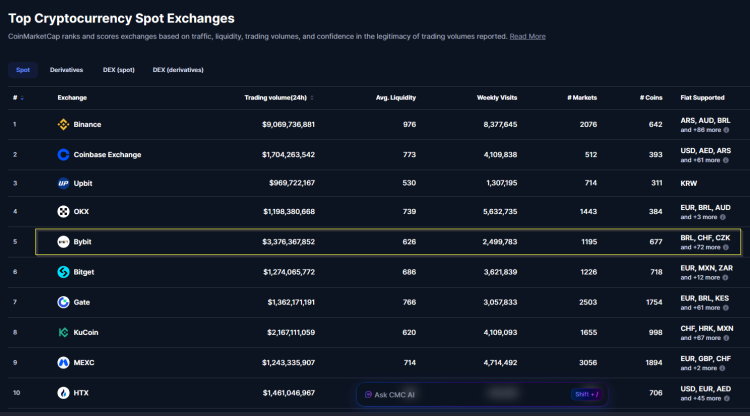Viewport: 750px width, 416px height.
Task: Switch to the Derivatives tab
Action: (x=66, y=70)
